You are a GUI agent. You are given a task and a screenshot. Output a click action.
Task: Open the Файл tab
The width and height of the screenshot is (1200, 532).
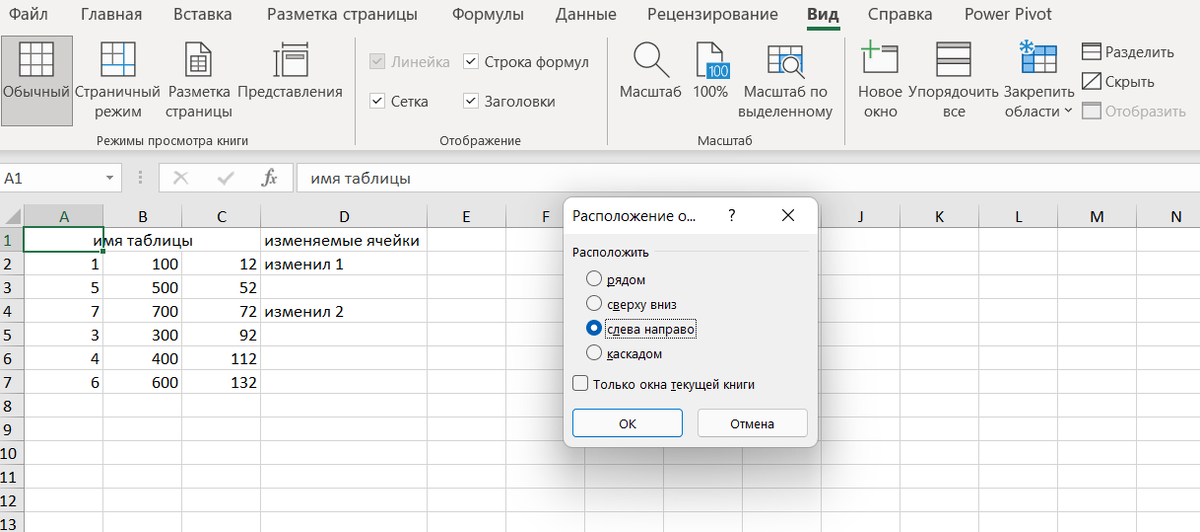[x=29, y=14]
